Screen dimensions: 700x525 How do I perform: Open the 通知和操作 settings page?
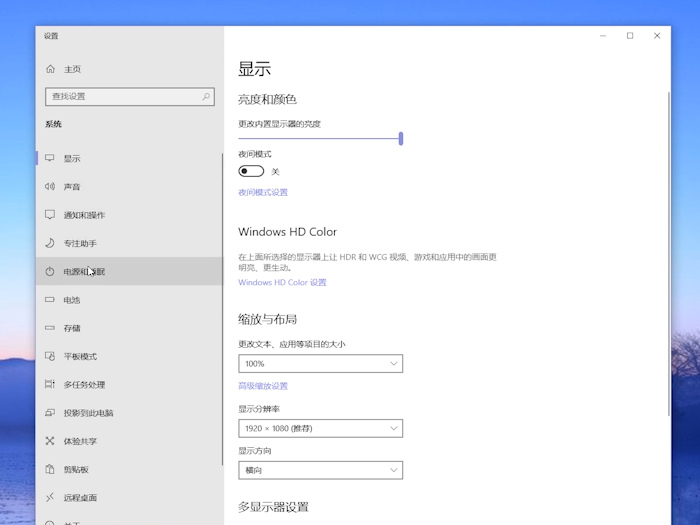click(129, 215)
